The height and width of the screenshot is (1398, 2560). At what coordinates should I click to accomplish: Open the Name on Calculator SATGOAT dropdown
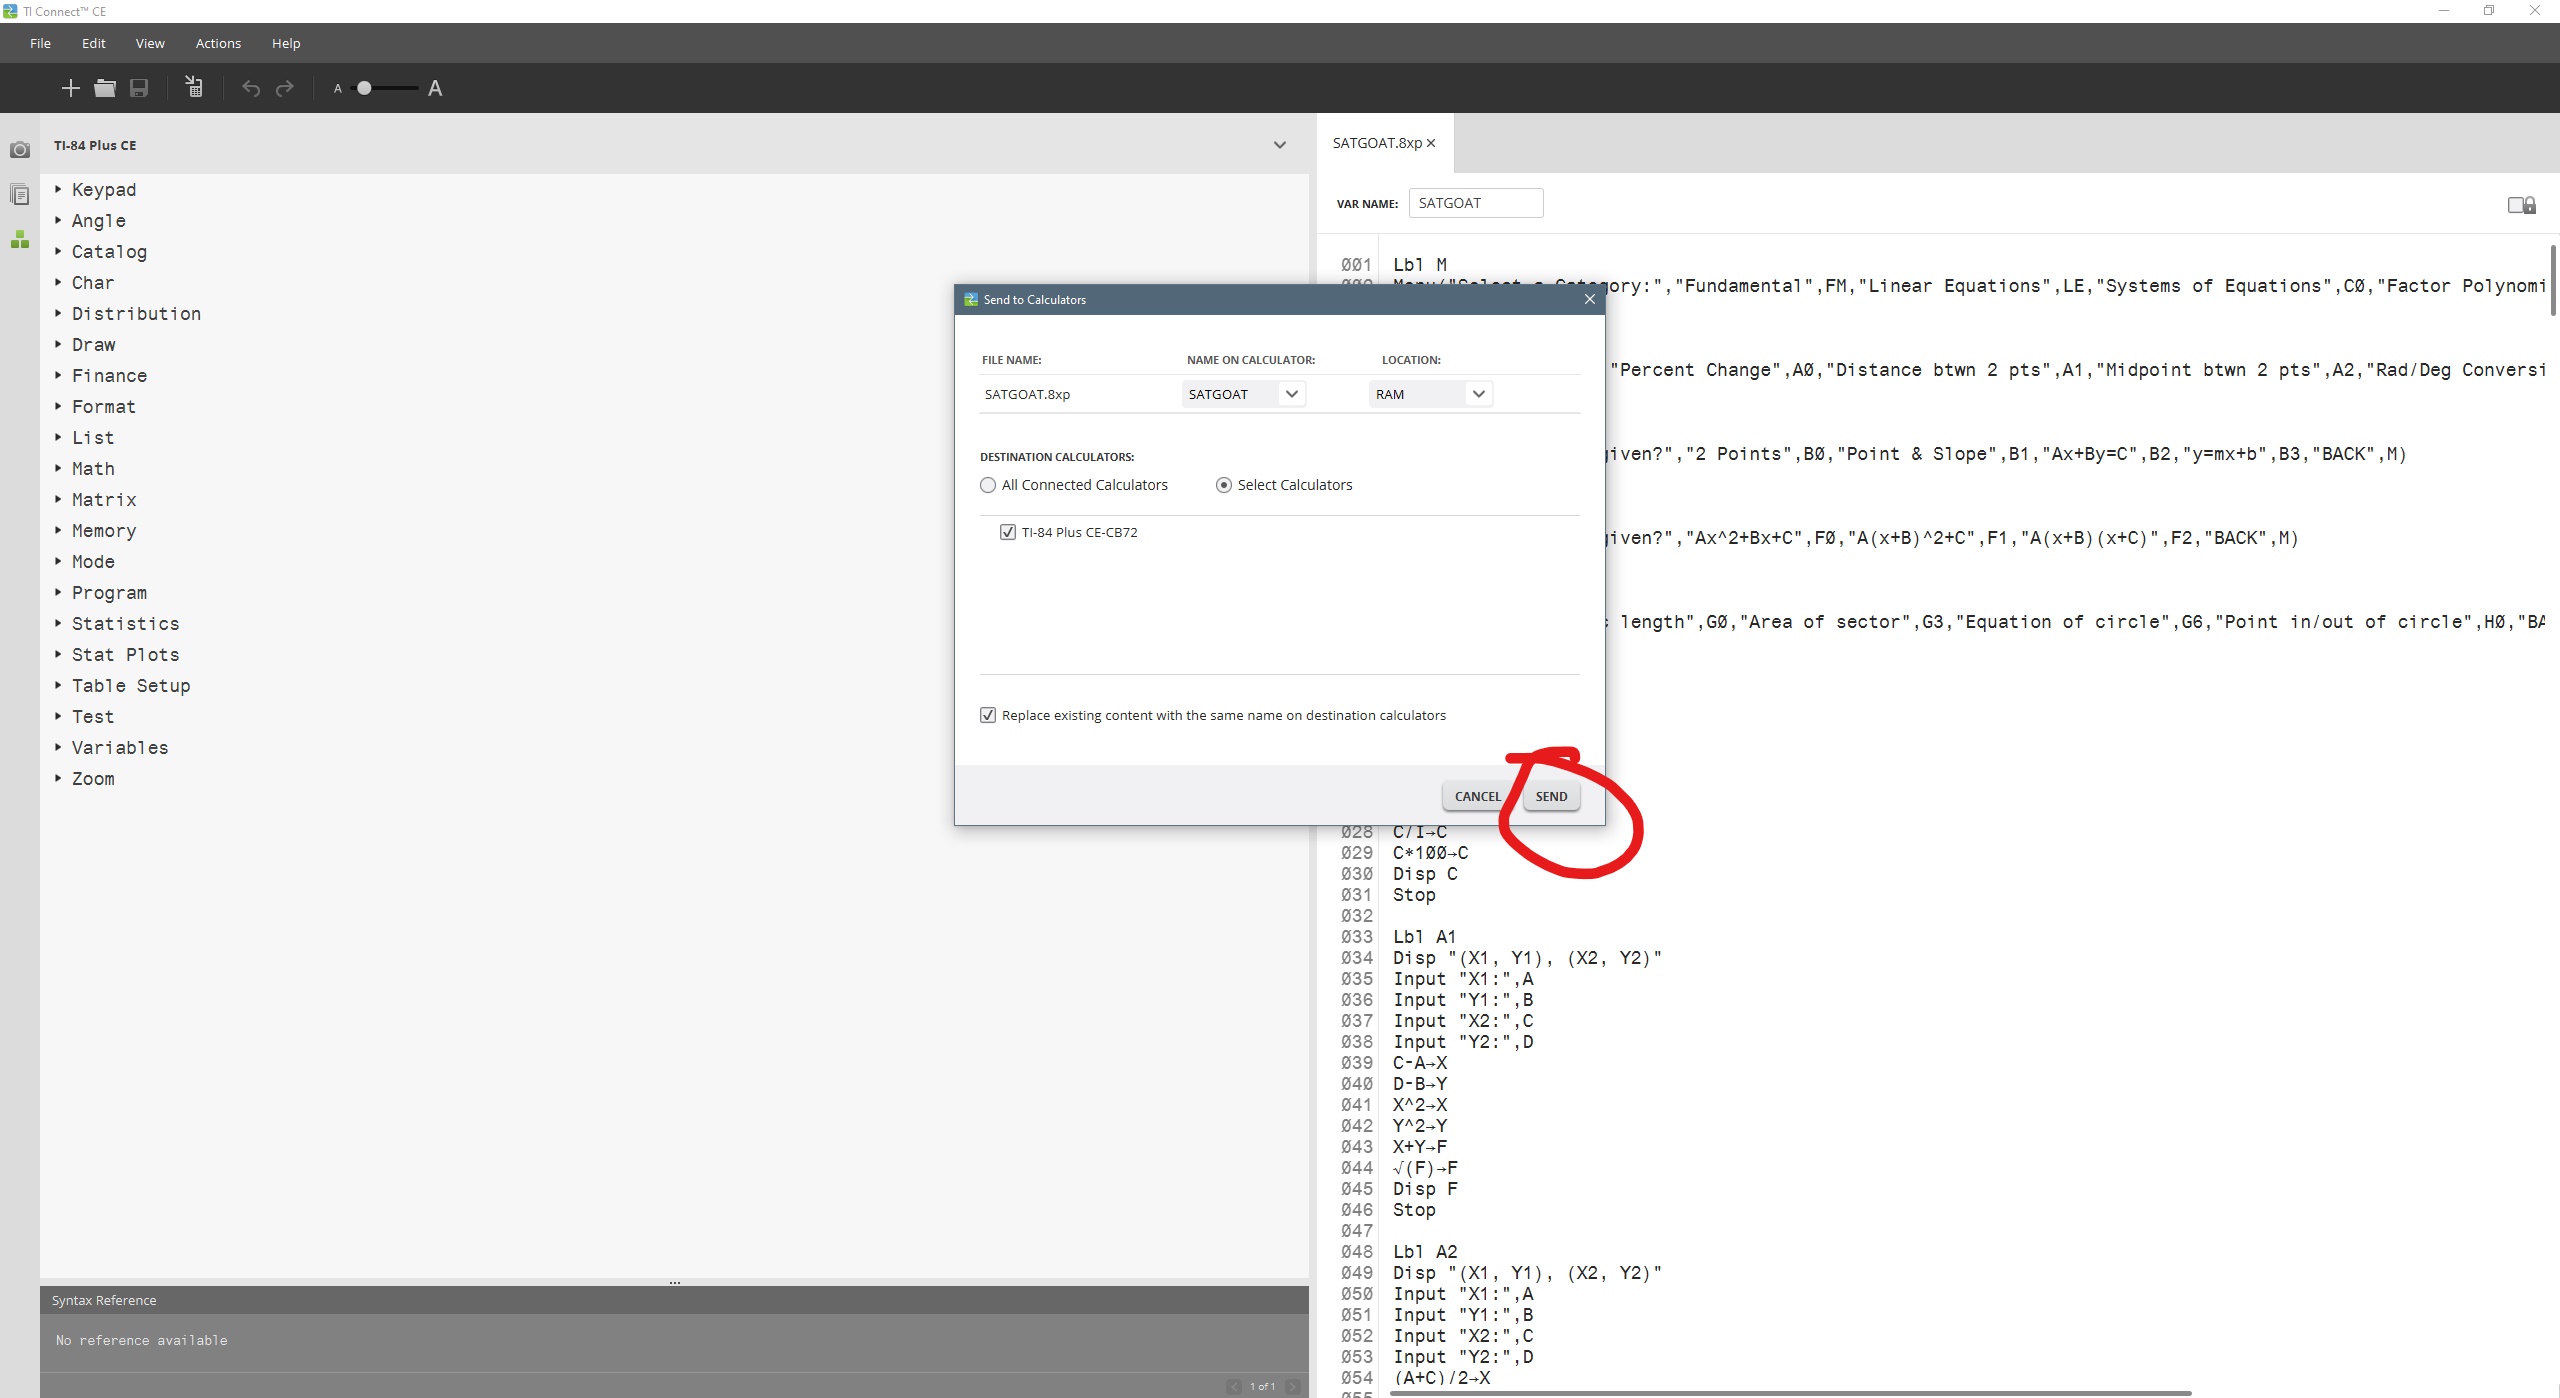click(x=1291, y=394)
